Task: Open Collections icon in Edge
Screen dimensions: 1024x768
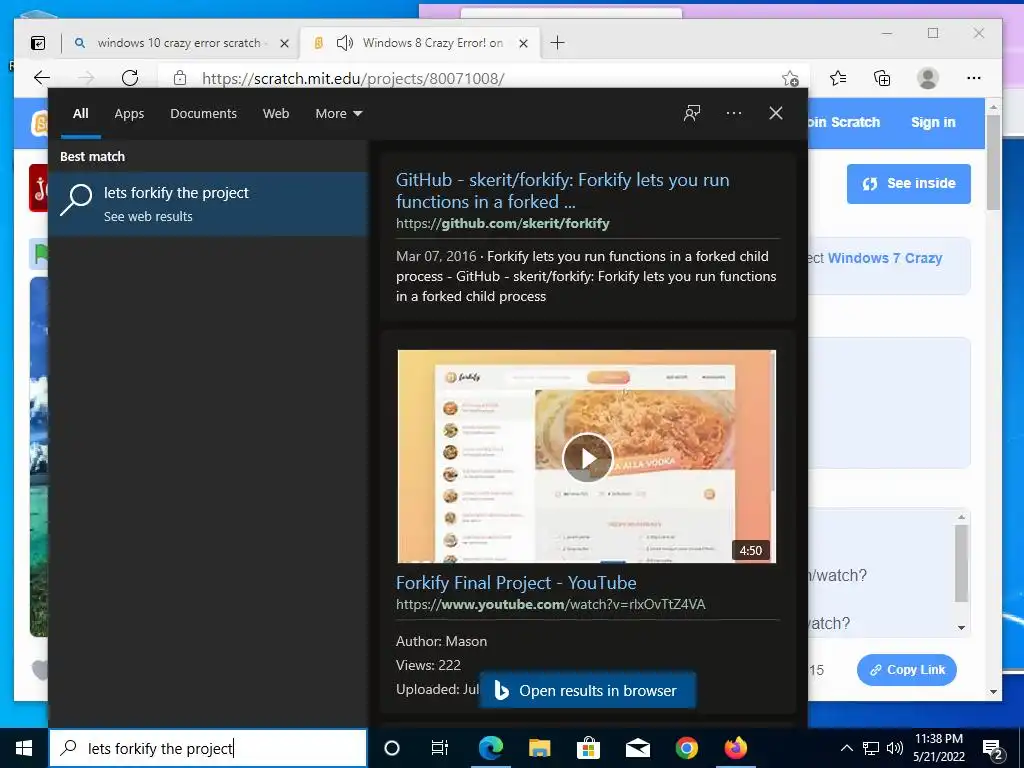Action: pyautogui.click(x=882, y=78)
